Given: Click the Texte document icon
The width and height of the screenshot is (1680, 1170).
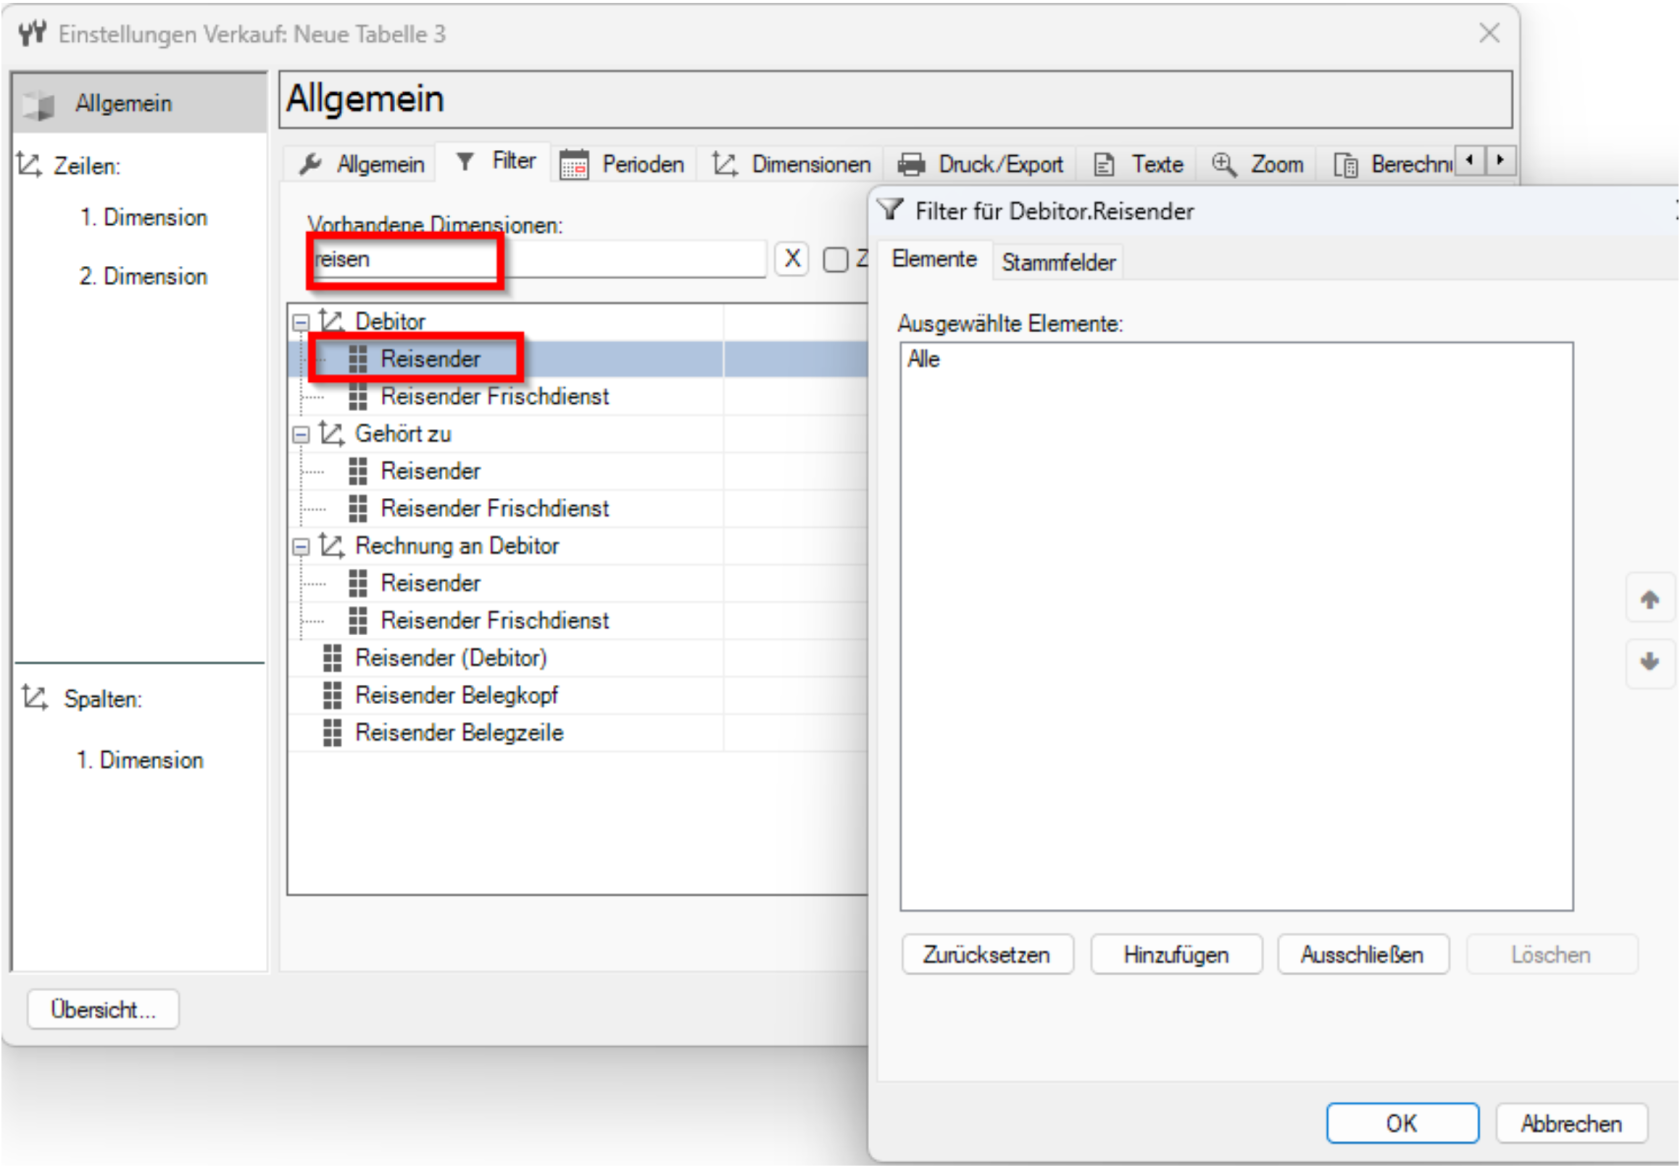Looking at the screenshot, I should point(1104,164).
